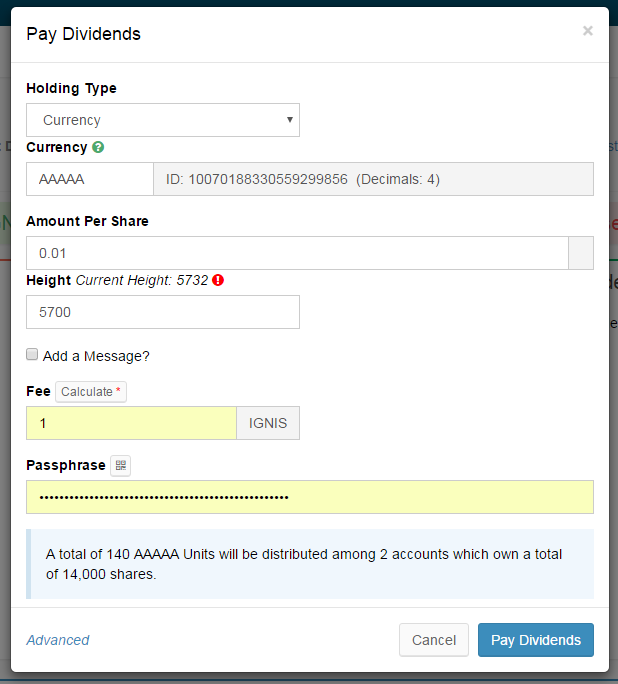The width and height of the screenshot is (618, 684).
Task: Open the Holding Type dropdown
Action: pyautogui.click(x=163, y=120)
